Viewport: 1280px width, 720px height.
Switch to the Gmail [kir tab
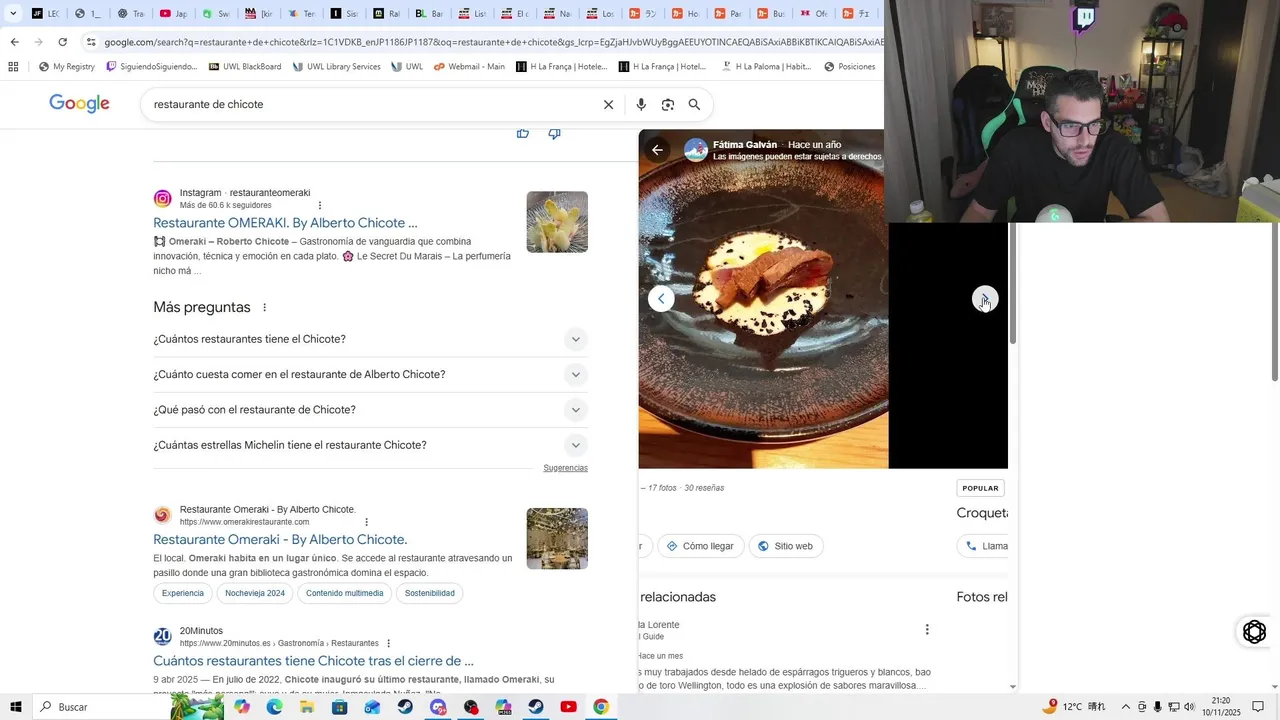click(x=259, y=14)
